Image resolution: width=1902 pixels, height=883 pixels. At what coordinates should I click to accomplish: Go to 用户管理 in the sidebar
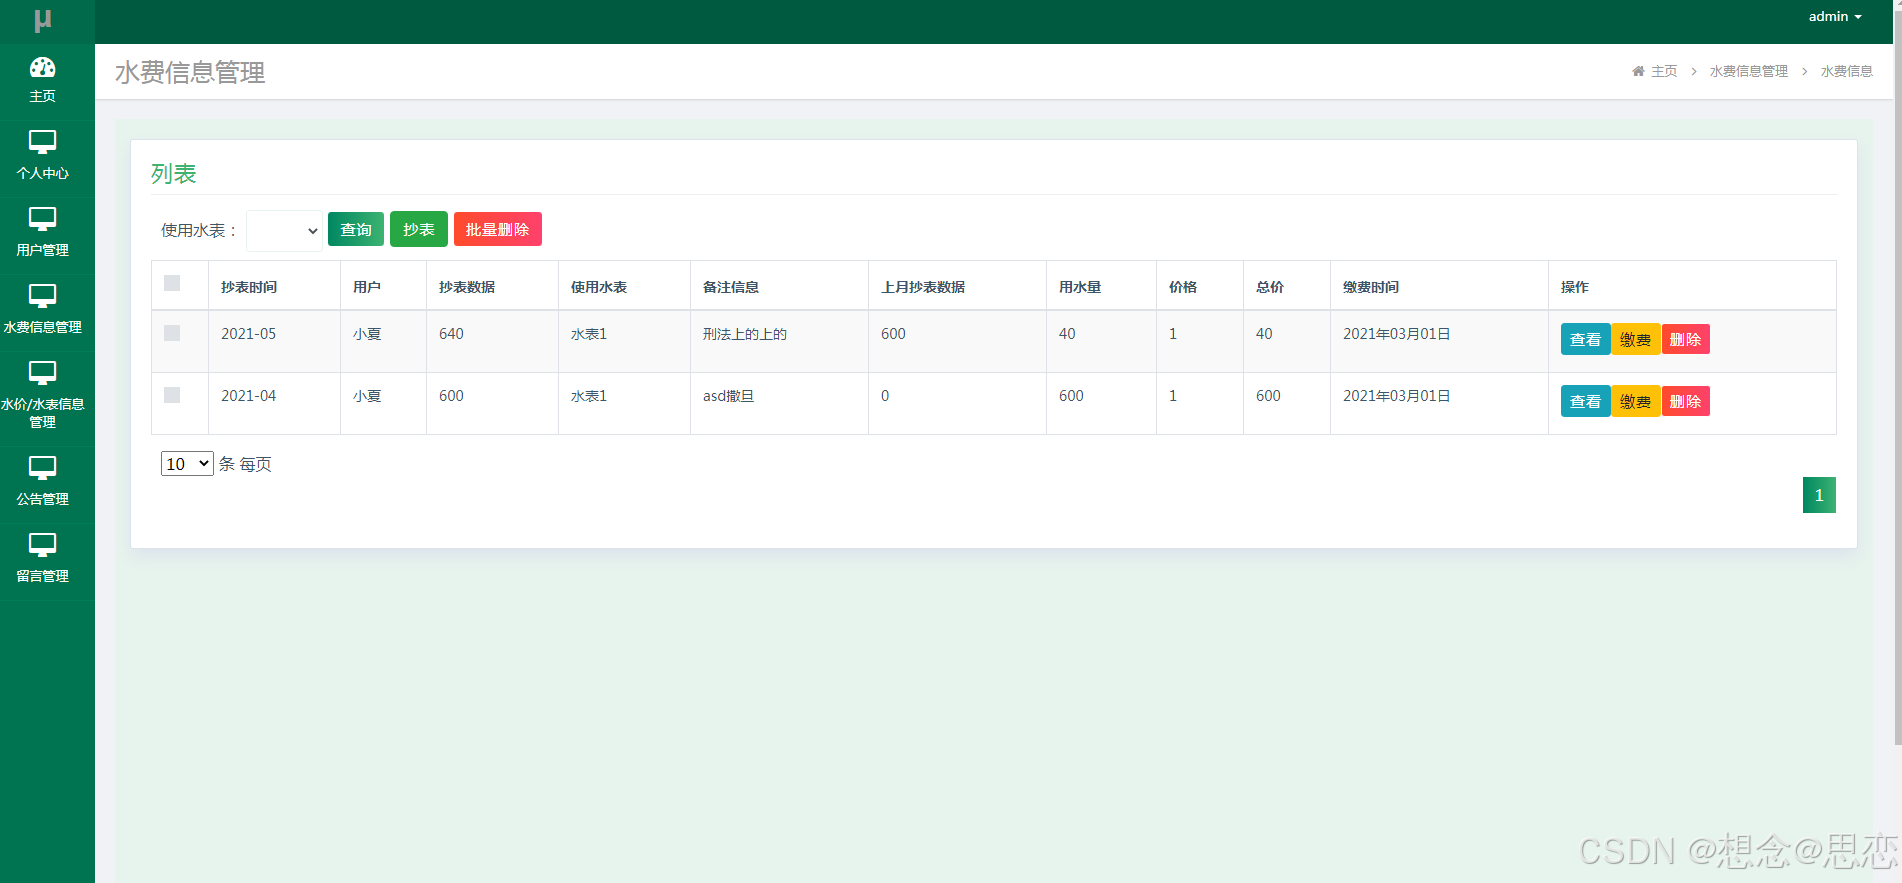42,250
